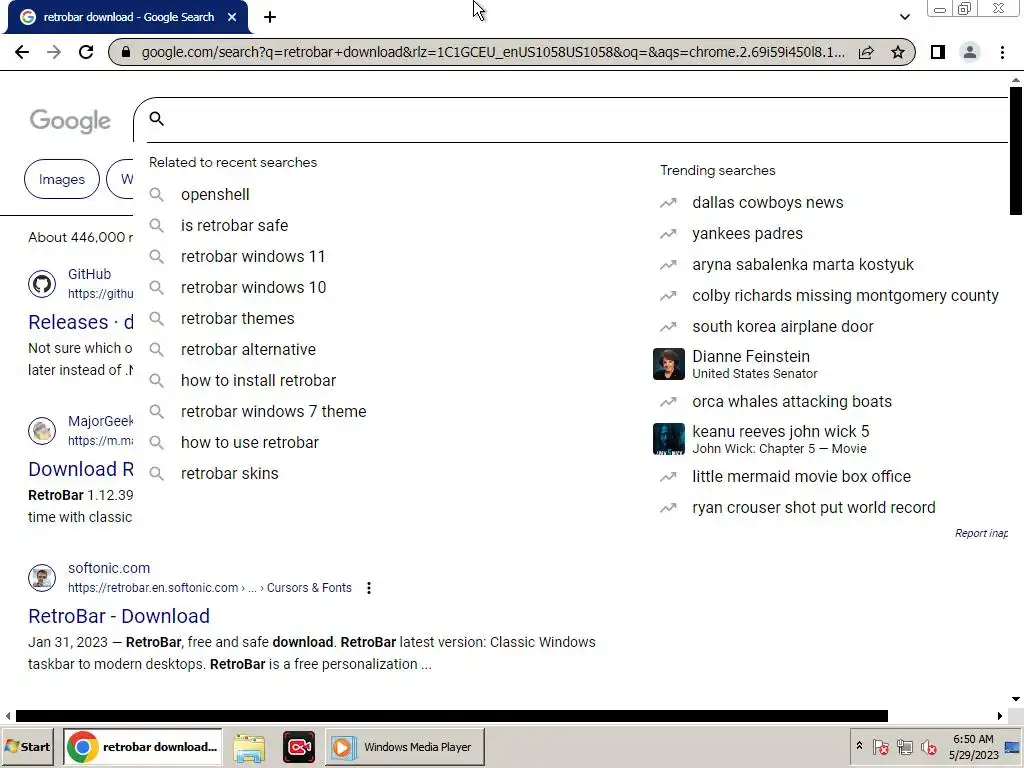
Task: Click the vertical scrollbar thumb
Action: coord(1016,151)
